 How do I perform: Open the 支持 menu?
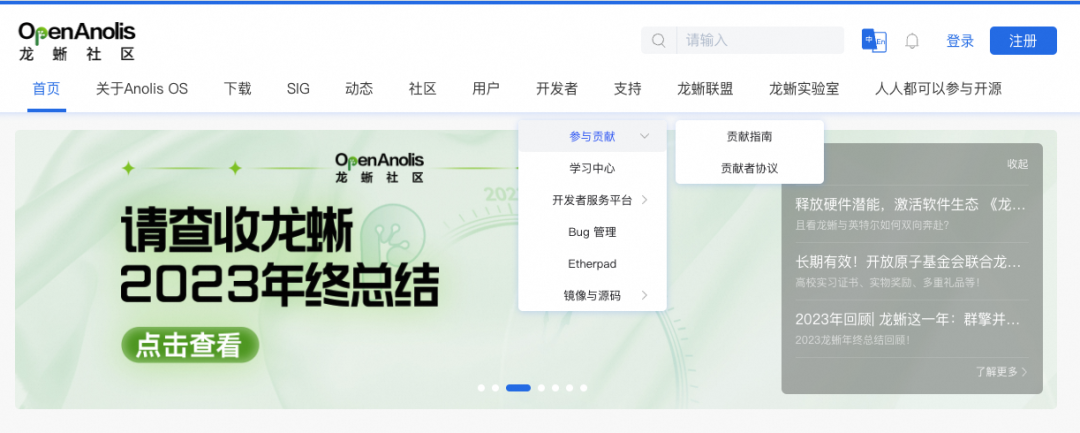coord(627,89)
